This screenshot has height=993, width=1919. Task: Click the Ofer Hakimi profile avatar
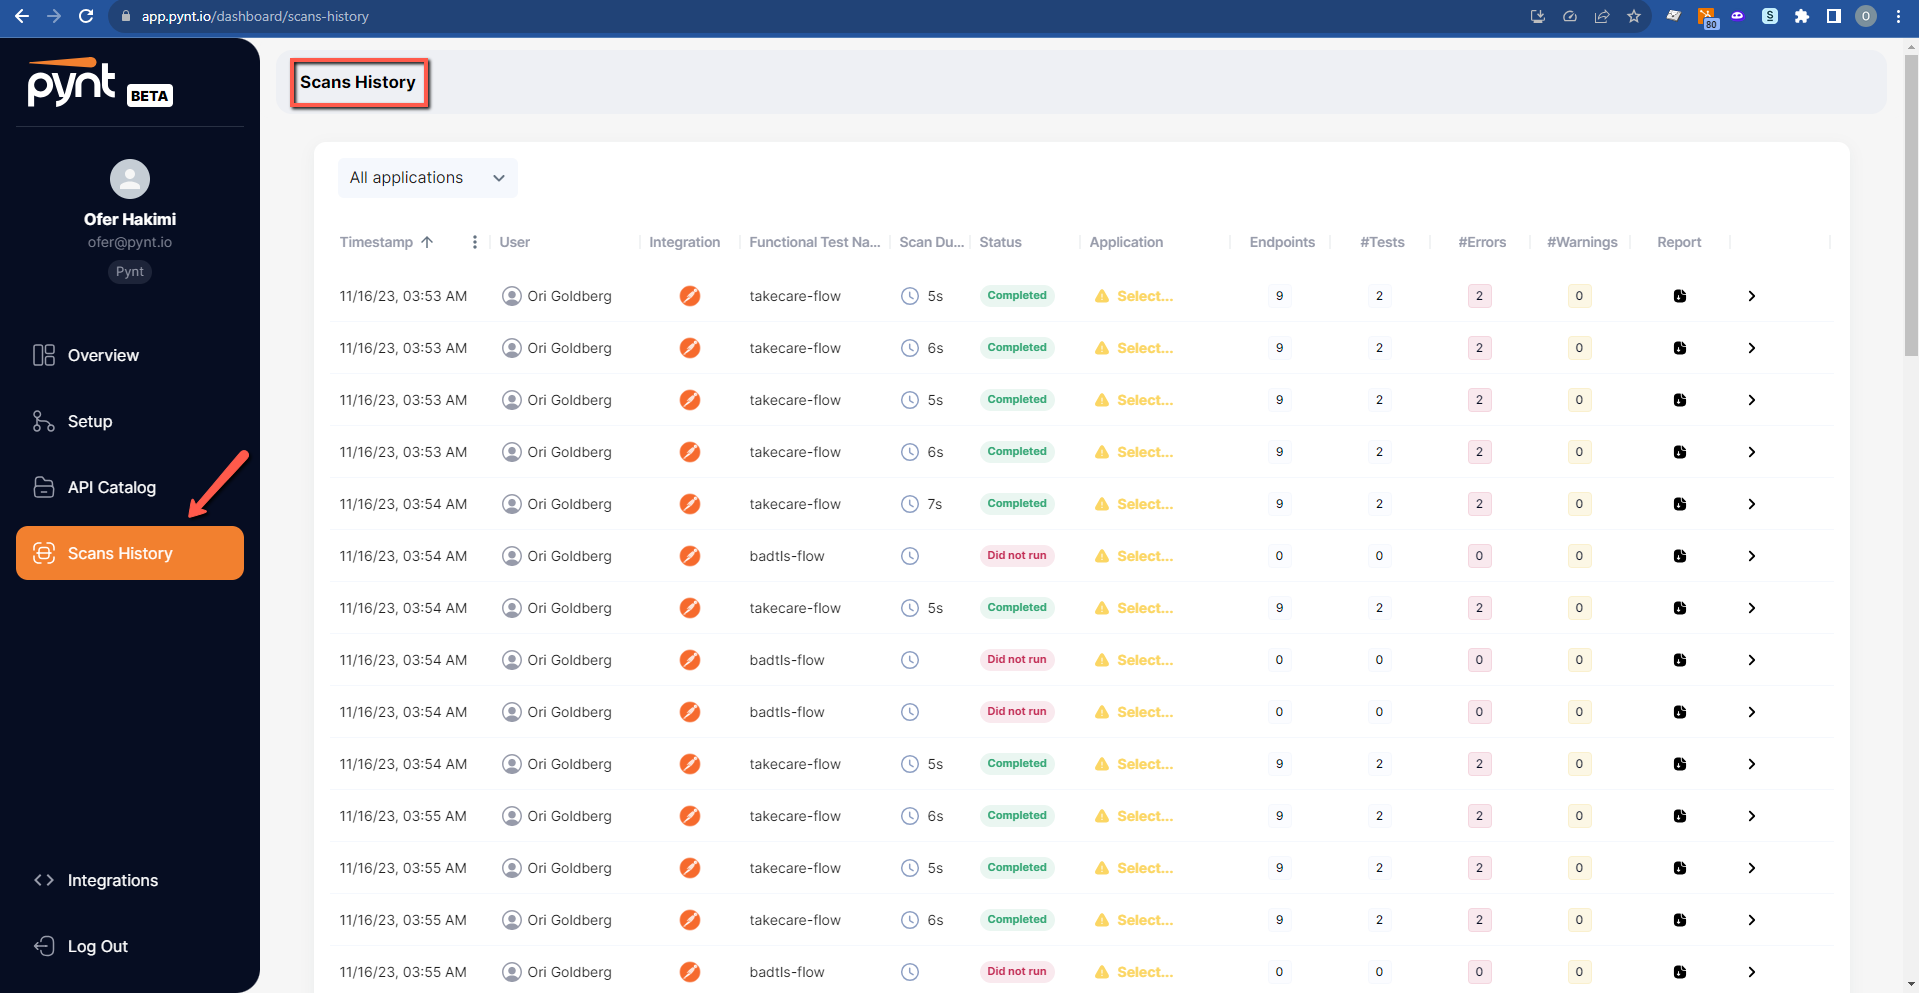click(x=130, y=179)
